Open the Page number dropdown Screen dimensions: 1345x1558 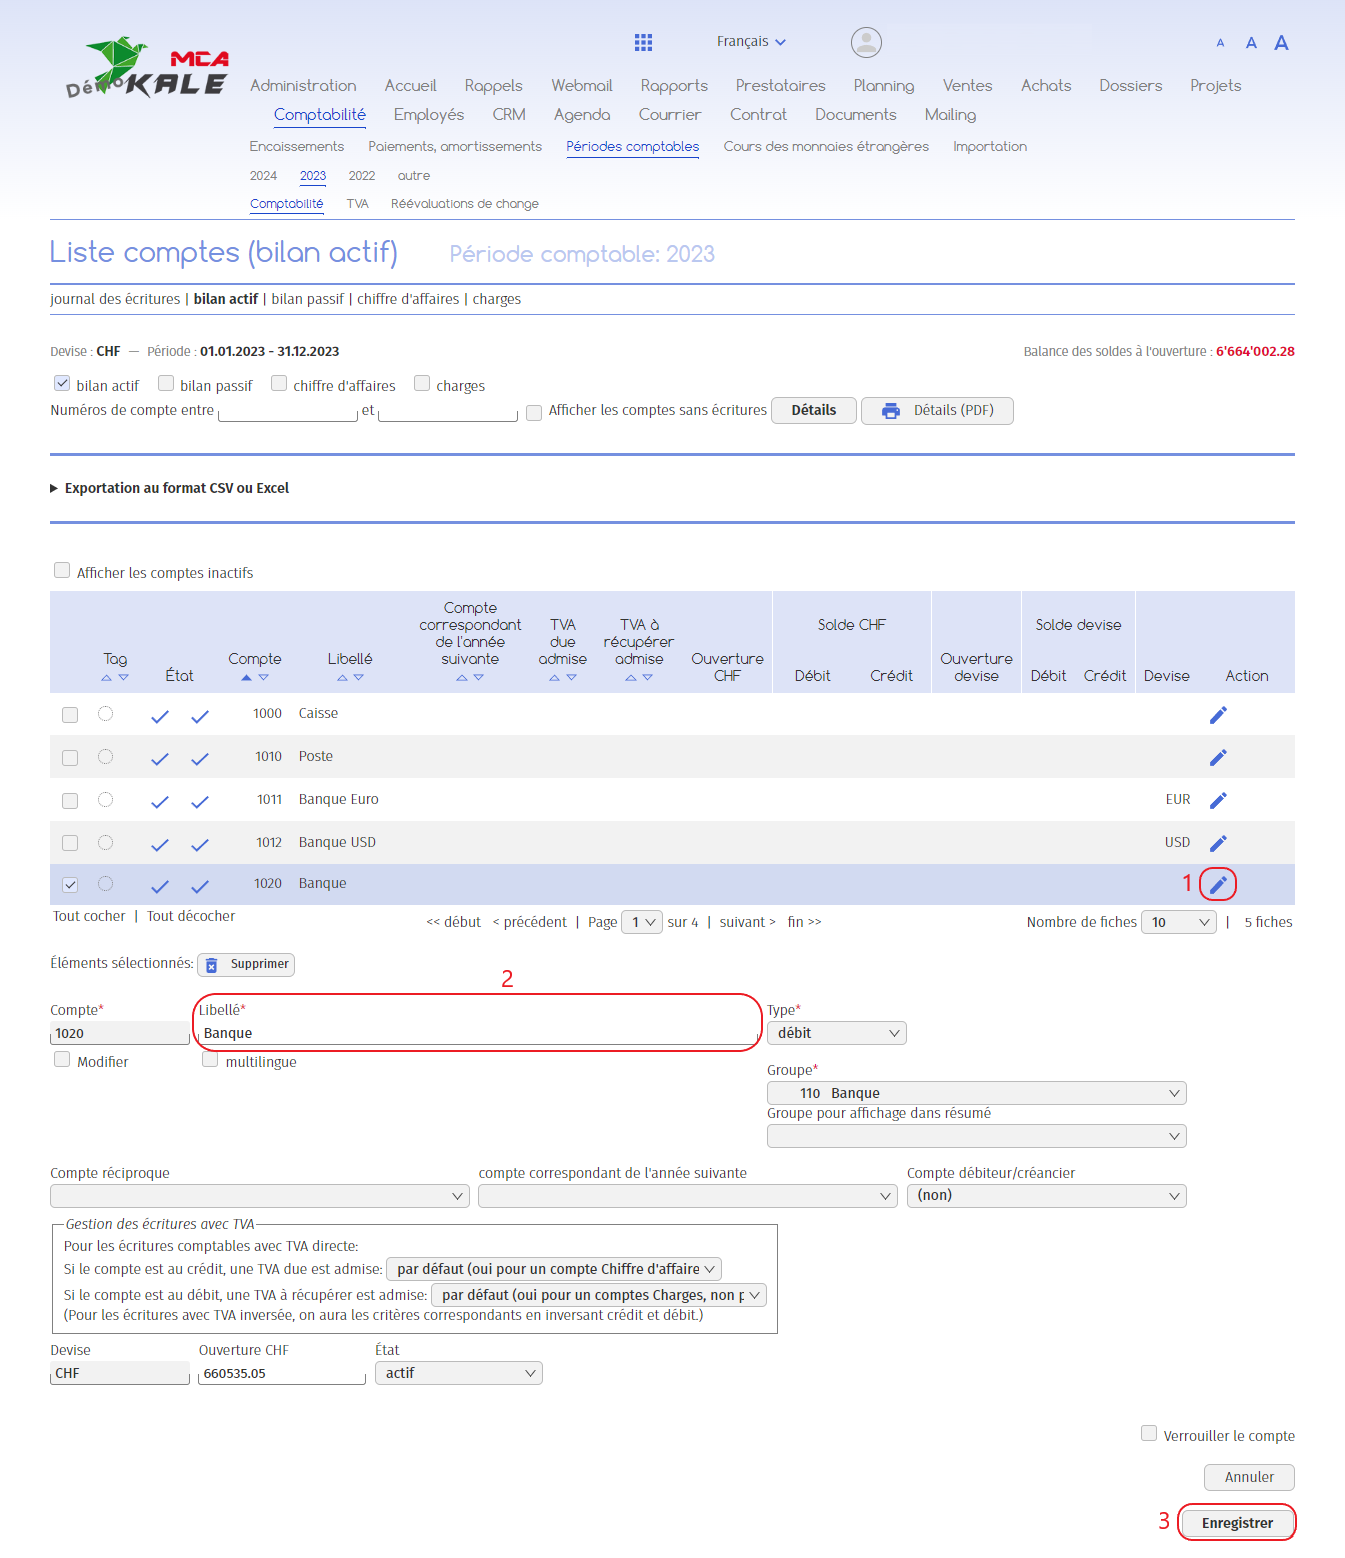click(x=642, y=922)
